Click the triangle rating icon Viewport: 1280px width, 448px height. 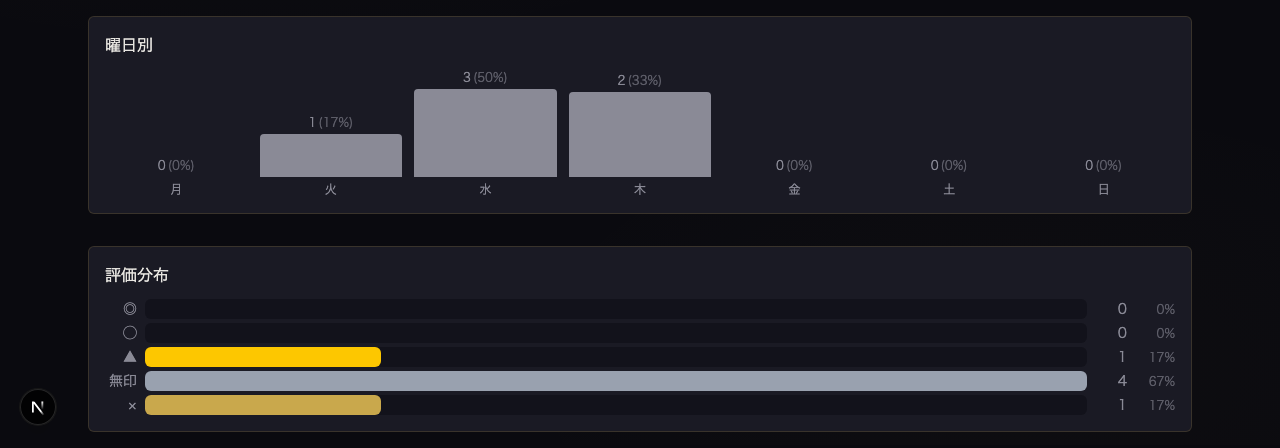tap(130, 357)
